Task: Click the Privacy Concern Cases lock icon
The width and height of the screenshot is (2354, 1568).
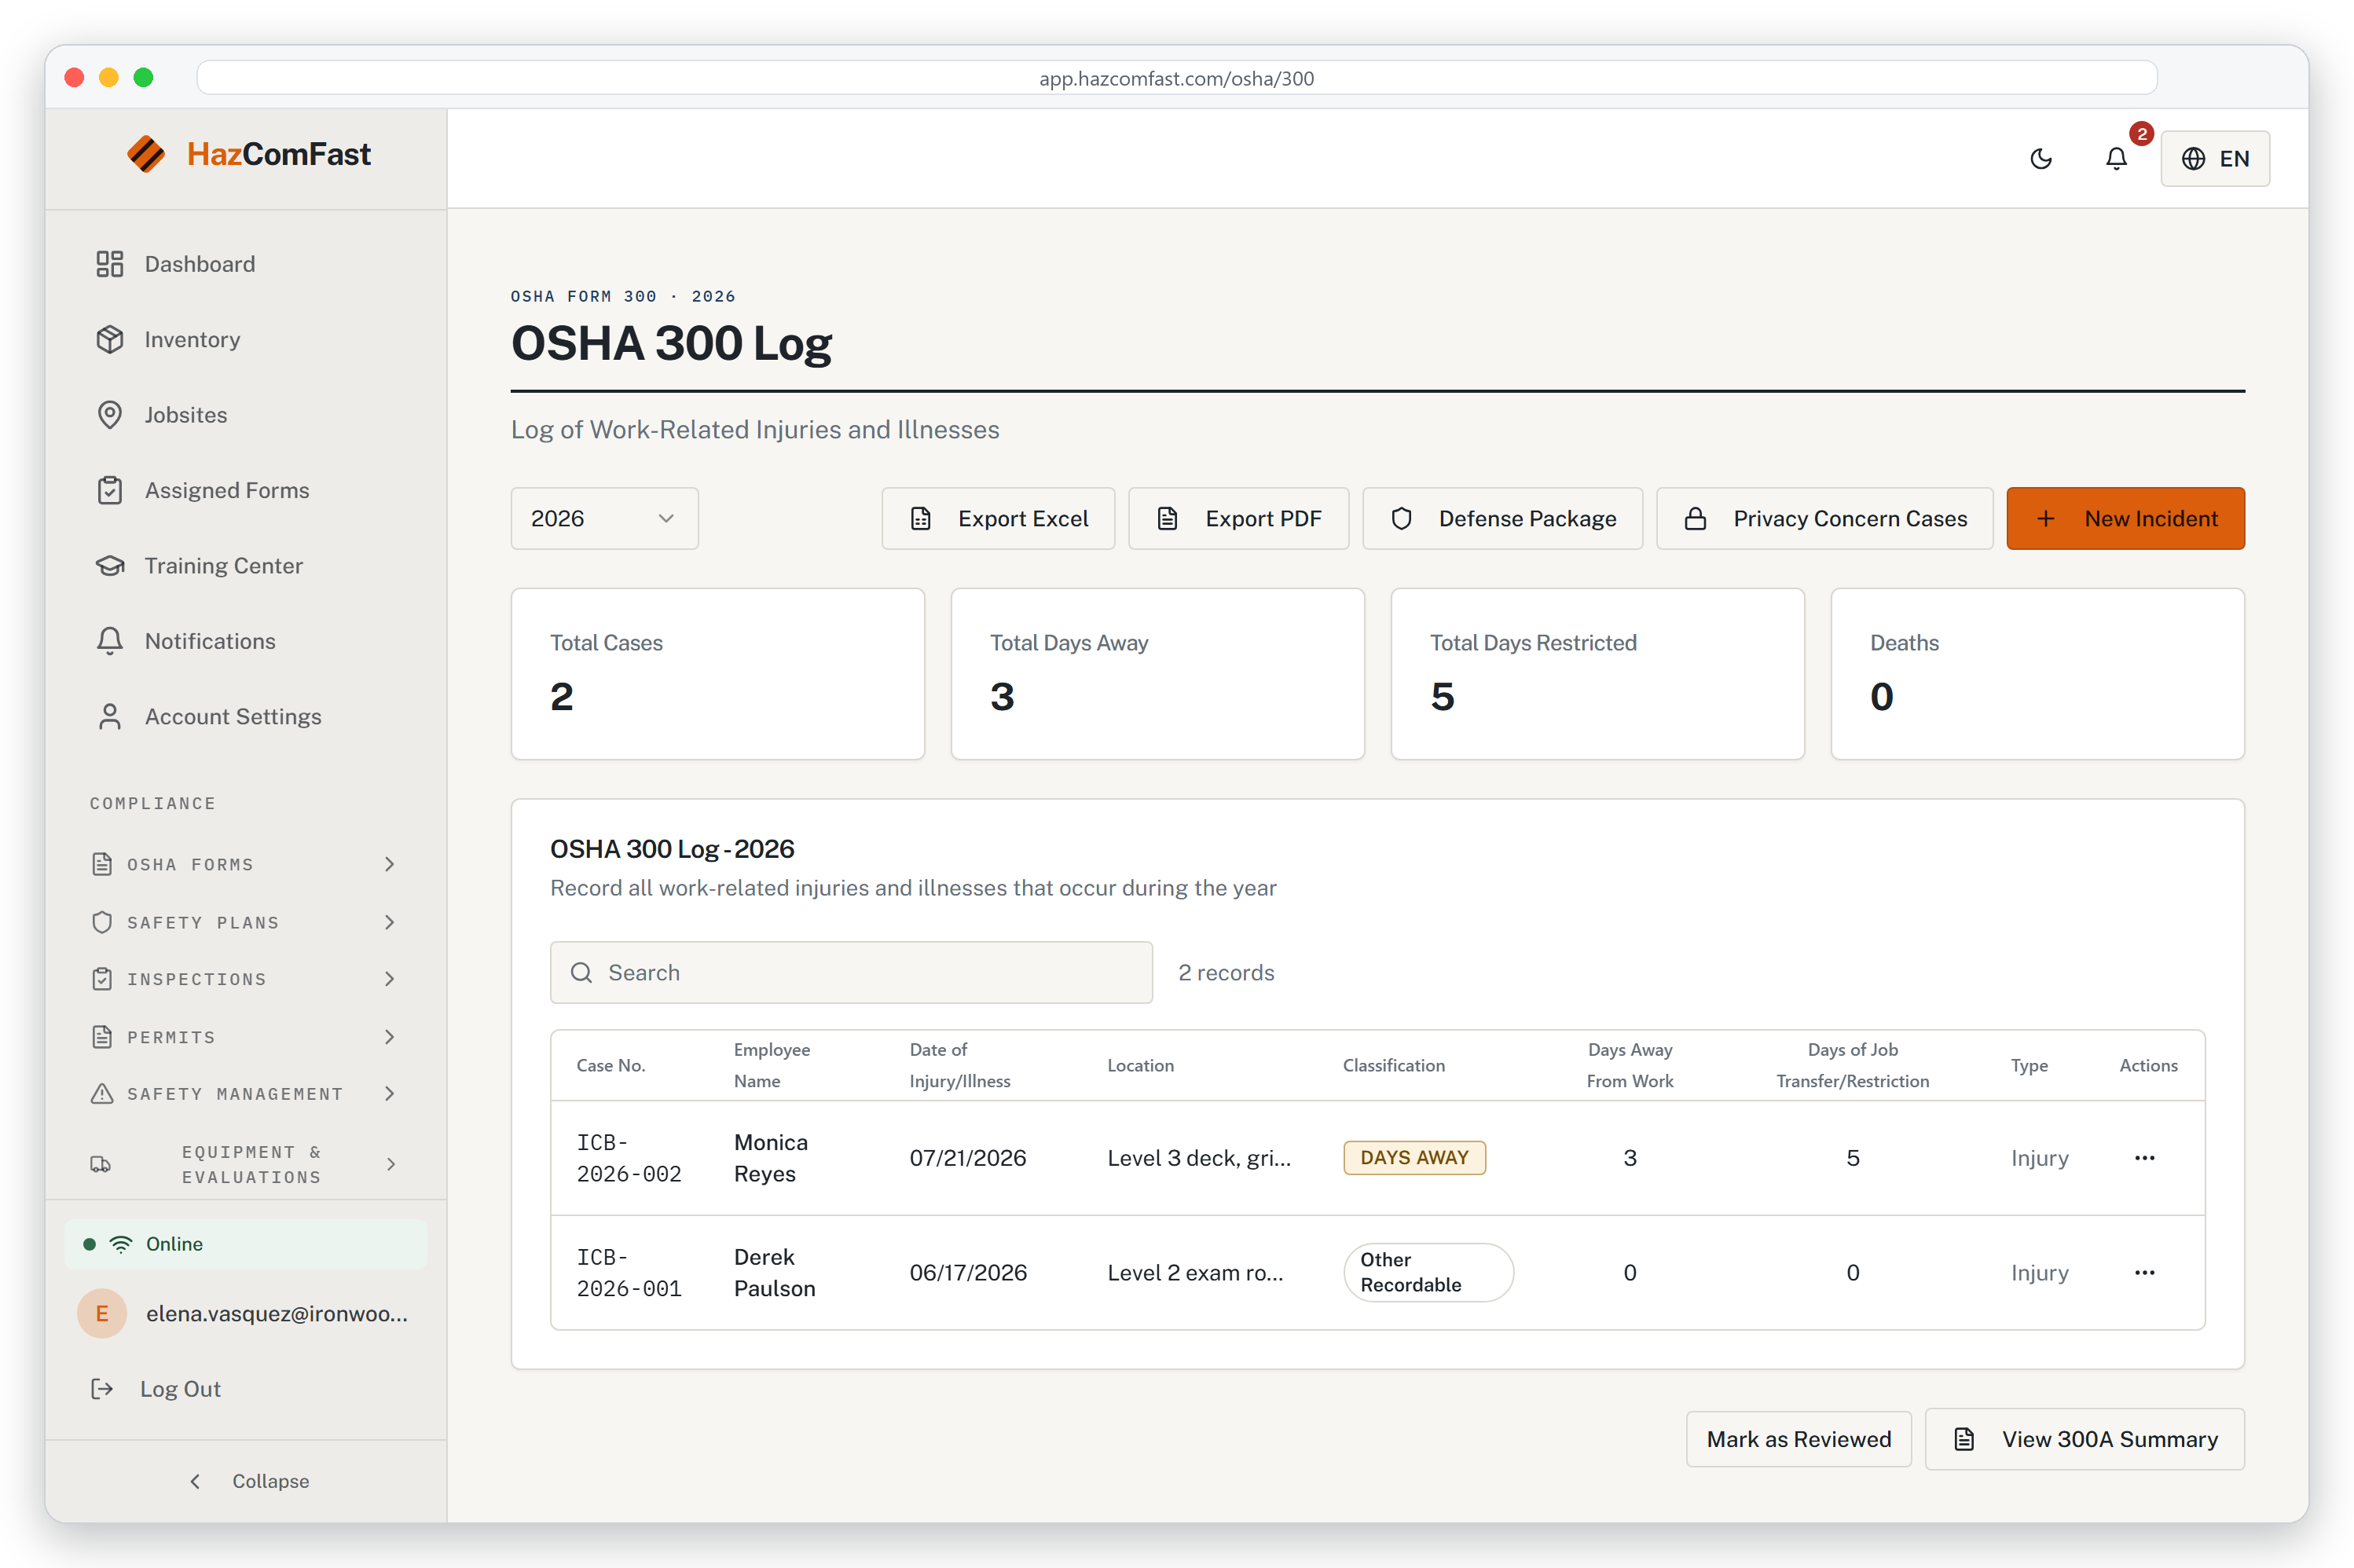Action: [x=1696, y=518]
